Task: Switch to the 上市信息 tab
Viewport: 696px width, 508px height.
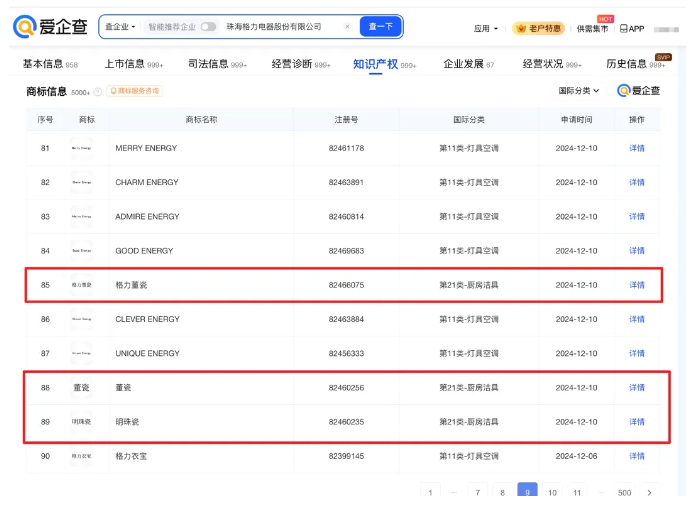Action: 134,64
